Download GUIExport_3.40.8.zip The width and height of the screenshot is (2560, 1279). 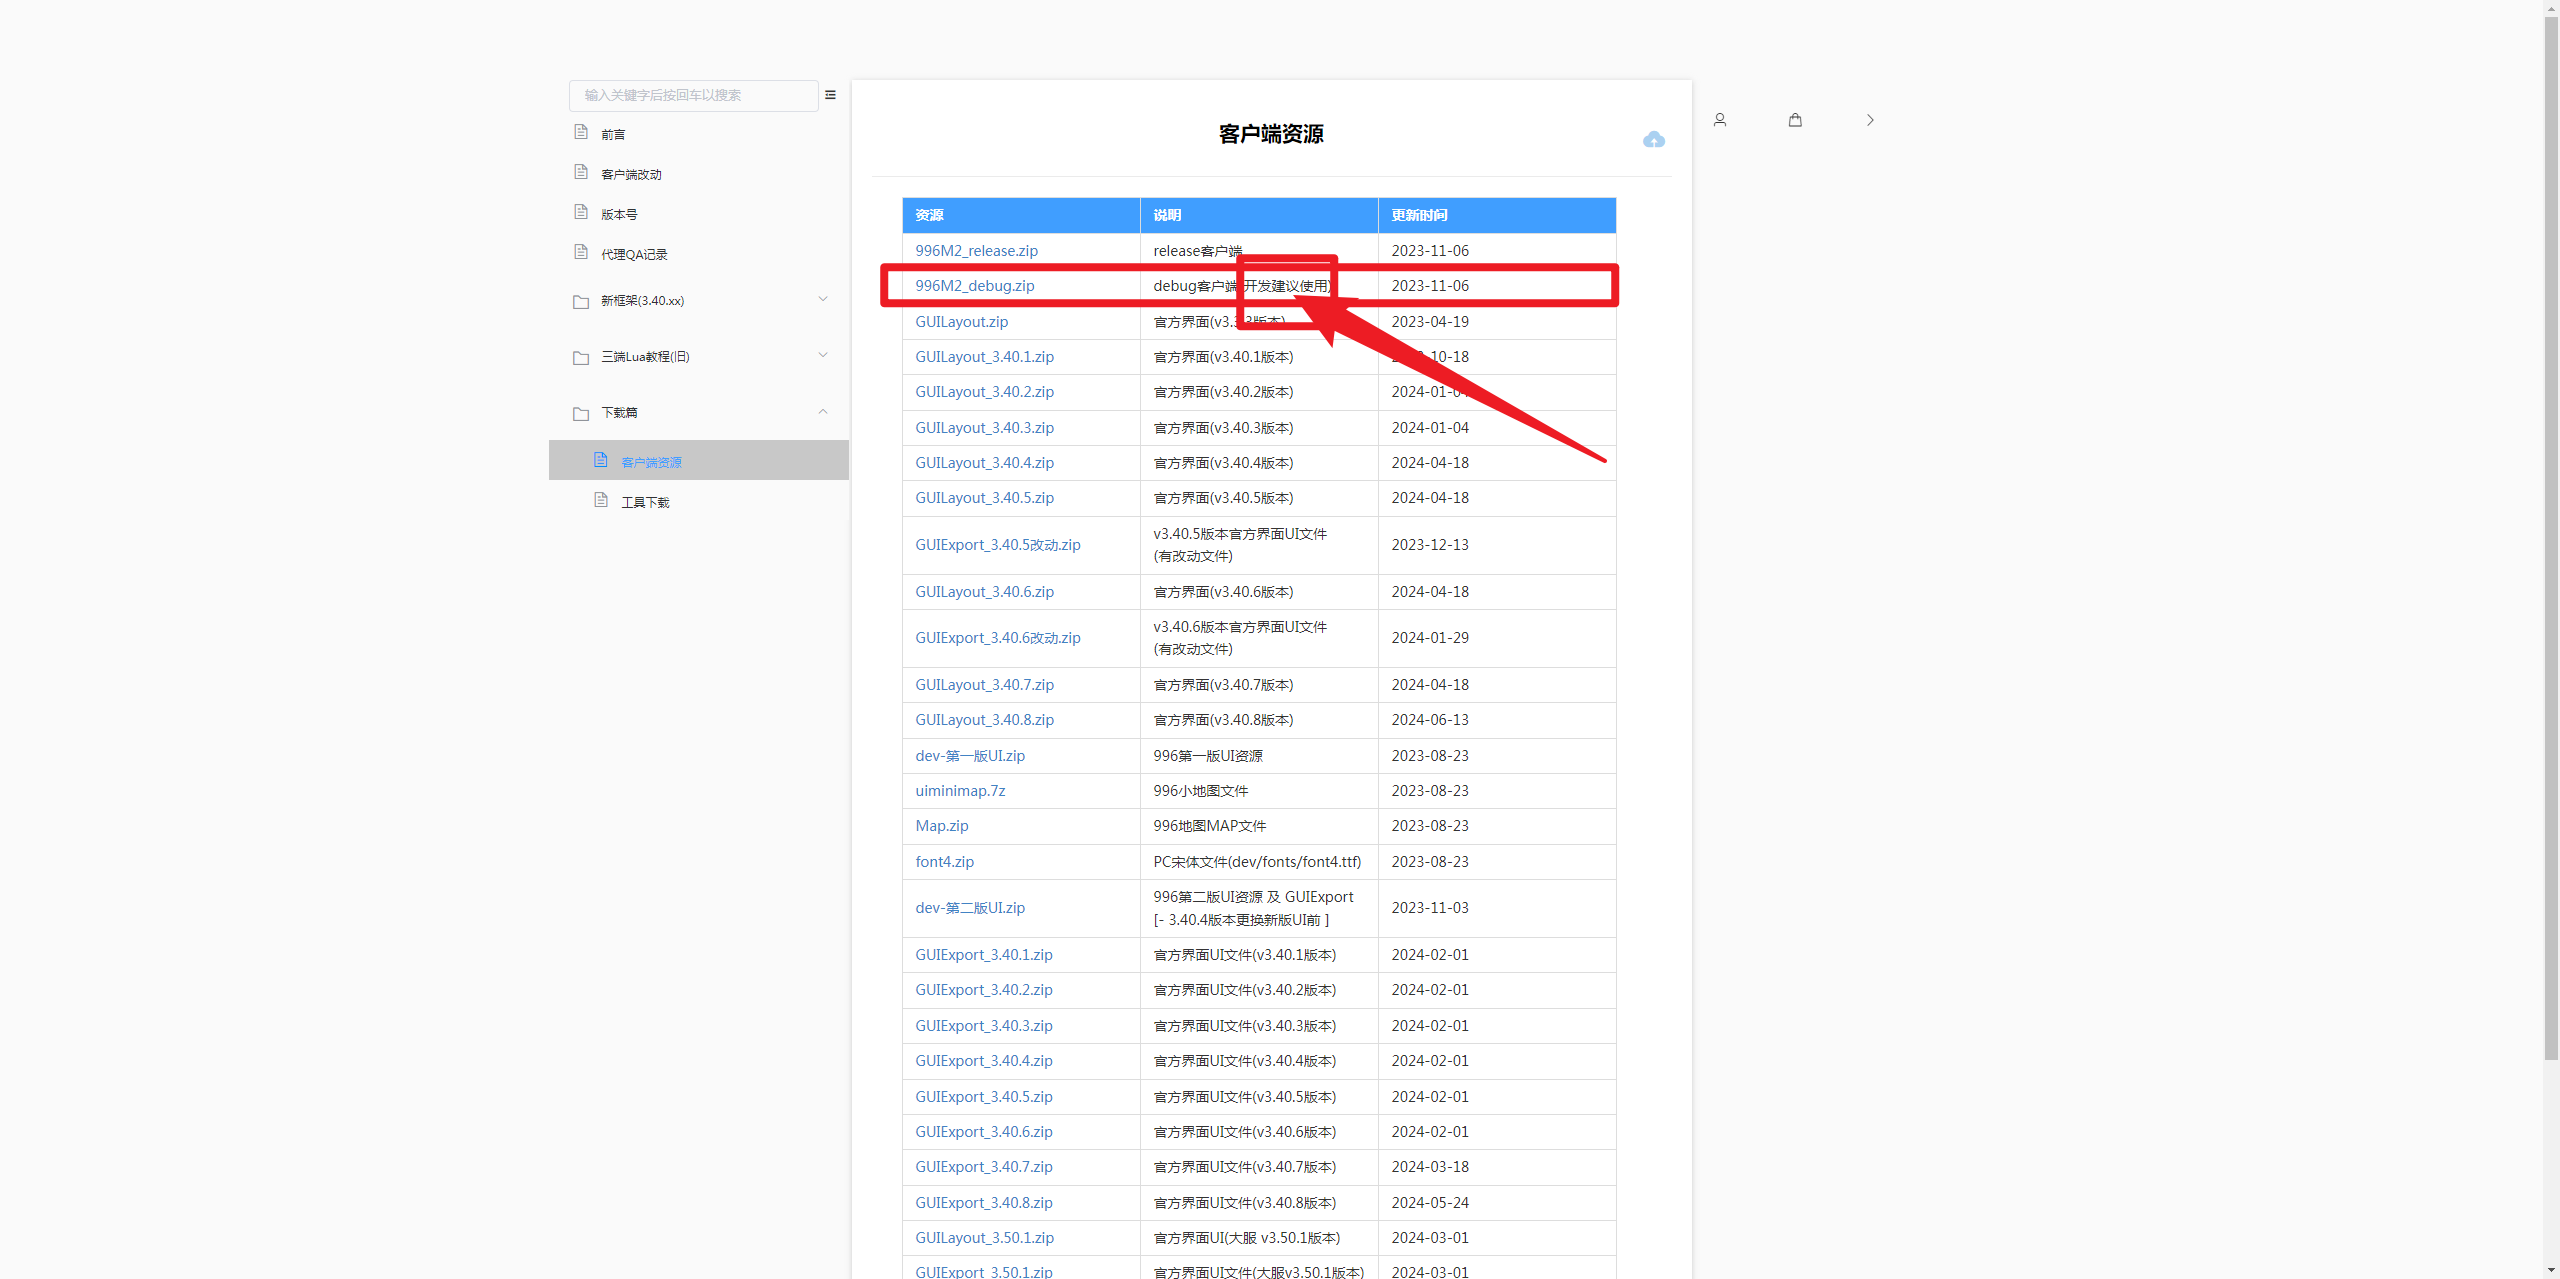tap(984, 1203)
